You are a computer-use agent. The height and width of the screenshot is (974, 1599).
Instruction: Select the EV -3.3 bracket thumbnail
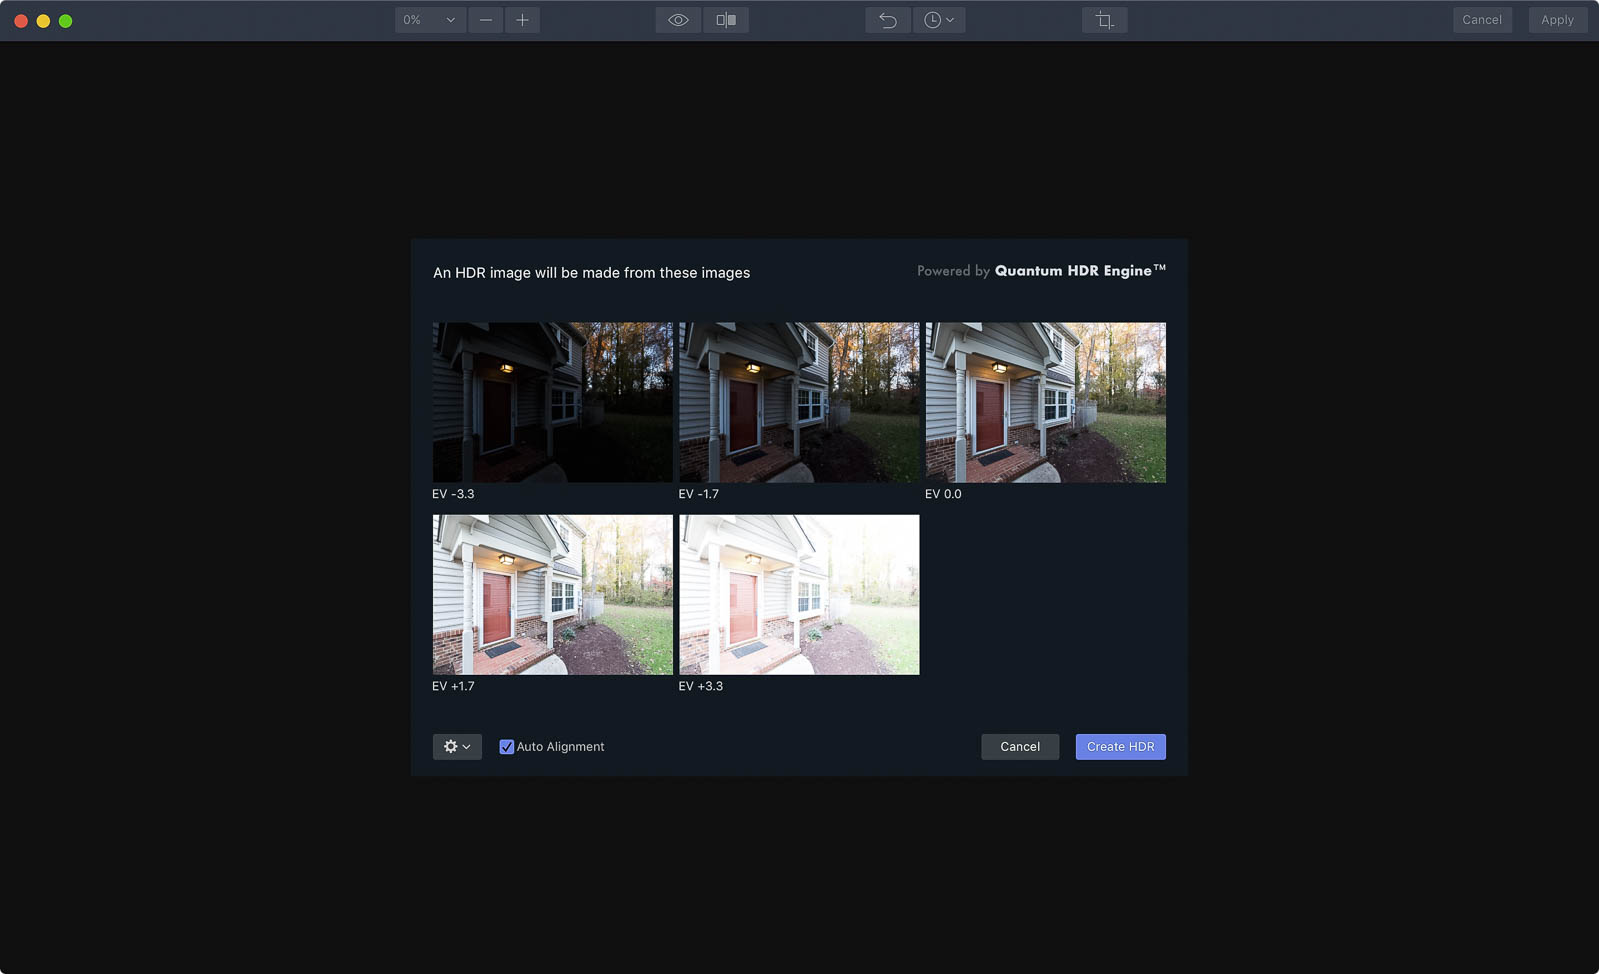coord(552,402)
